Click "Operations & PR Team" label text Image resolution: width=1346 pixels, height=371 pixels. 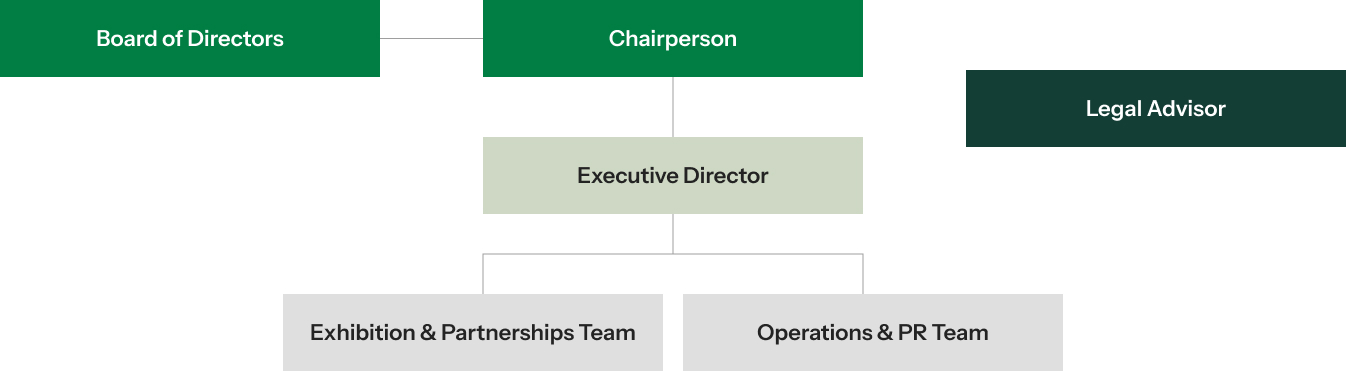point(873,333)
